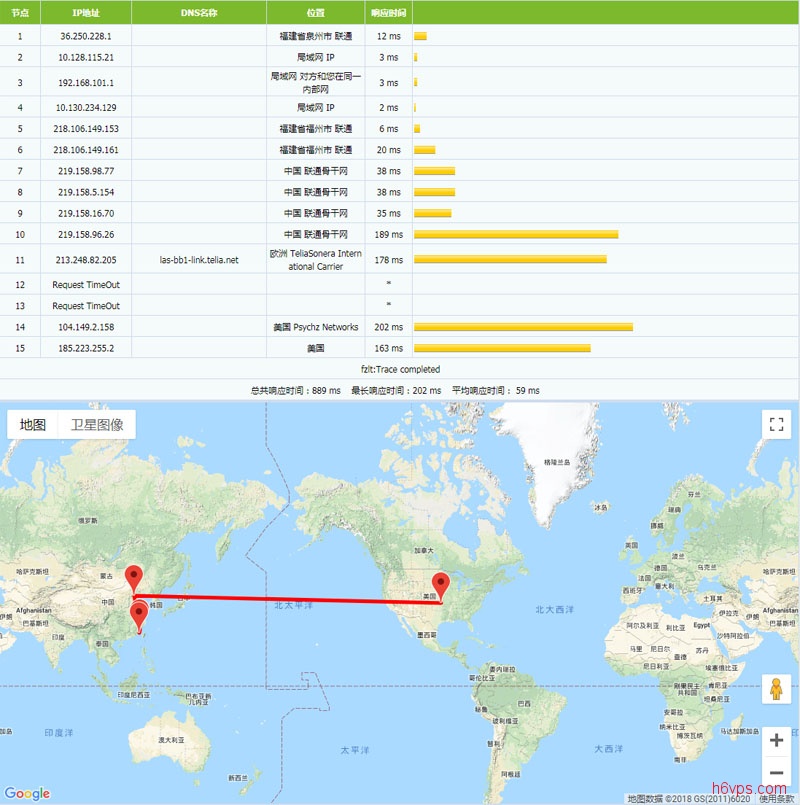Click the 位置 column header

(x=315, y=13)
